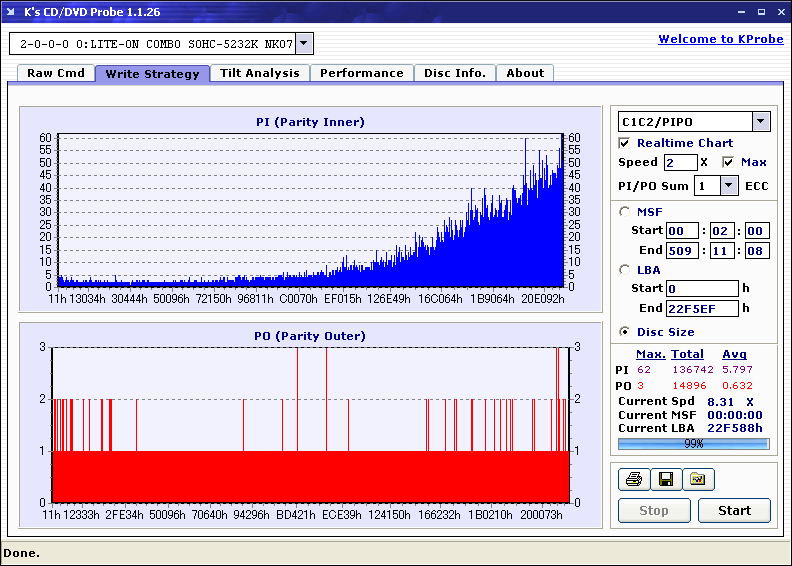Viewport: 792px width, 566px height.
Task: Save scan results with the floppy disk icon
Action: coord(666,480)
